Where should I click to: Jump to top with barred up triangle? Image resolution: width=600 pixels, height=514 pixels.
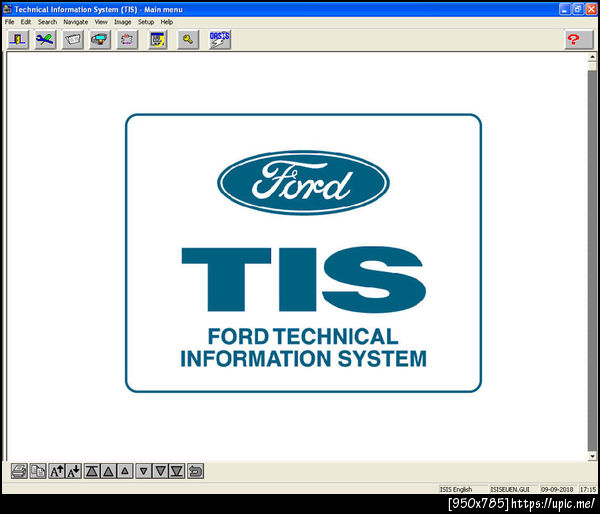91,471
